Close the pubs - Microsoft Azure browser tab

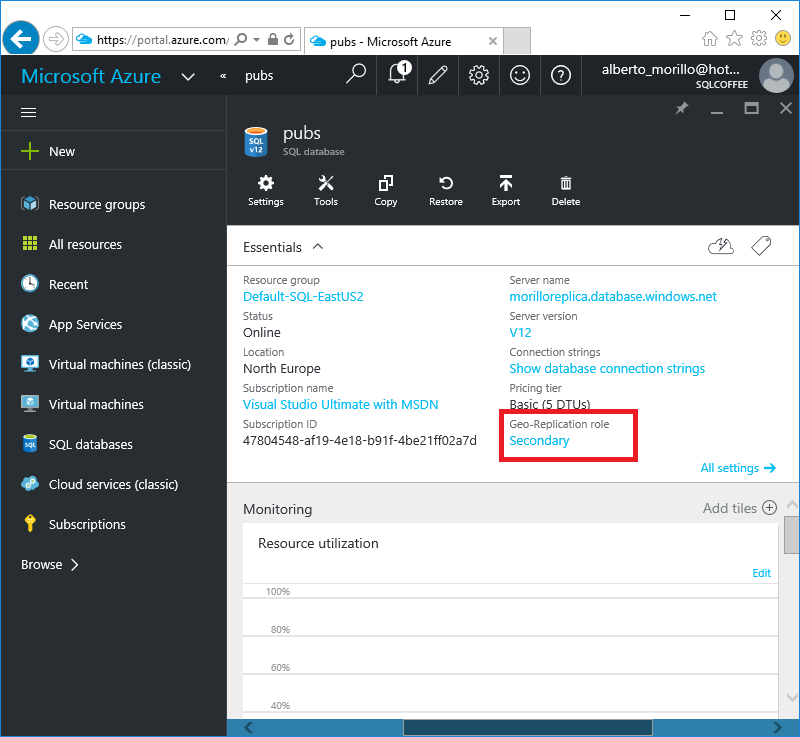point(492,41)
